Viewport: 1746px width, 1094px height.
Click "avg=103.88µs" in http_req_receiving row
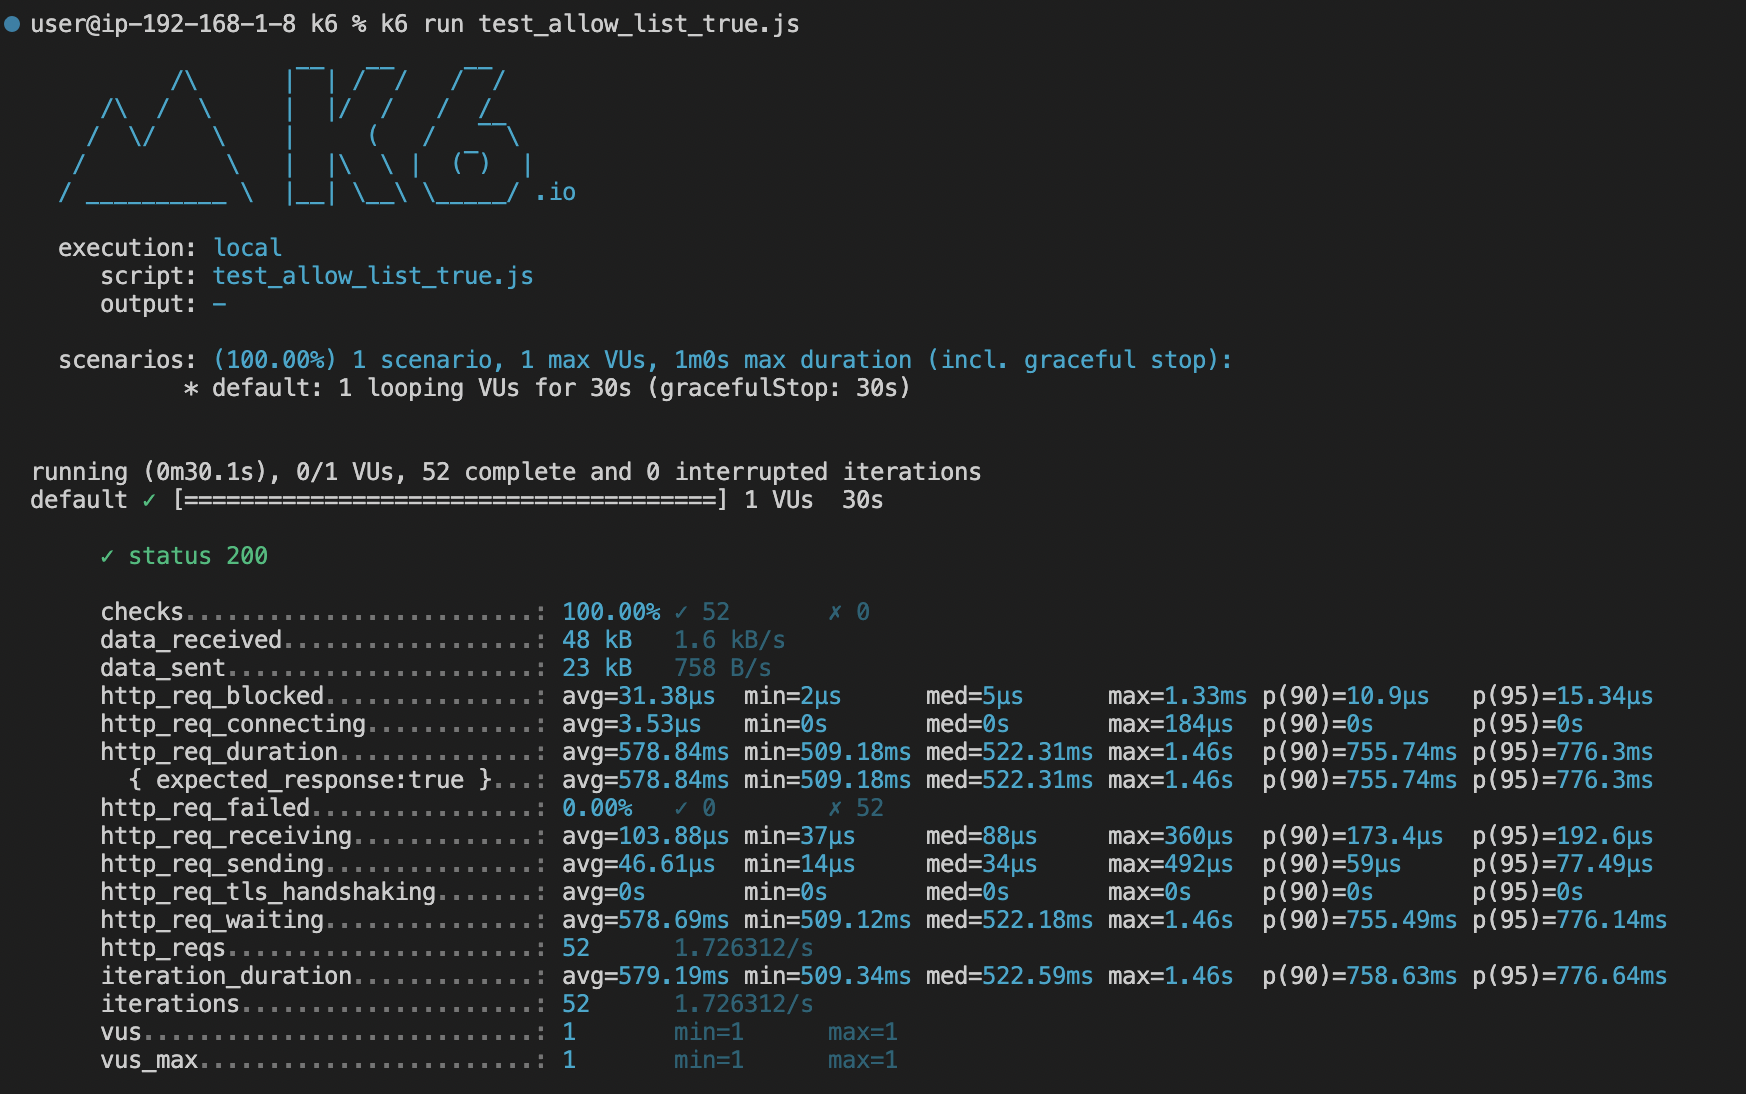[646, 836]
